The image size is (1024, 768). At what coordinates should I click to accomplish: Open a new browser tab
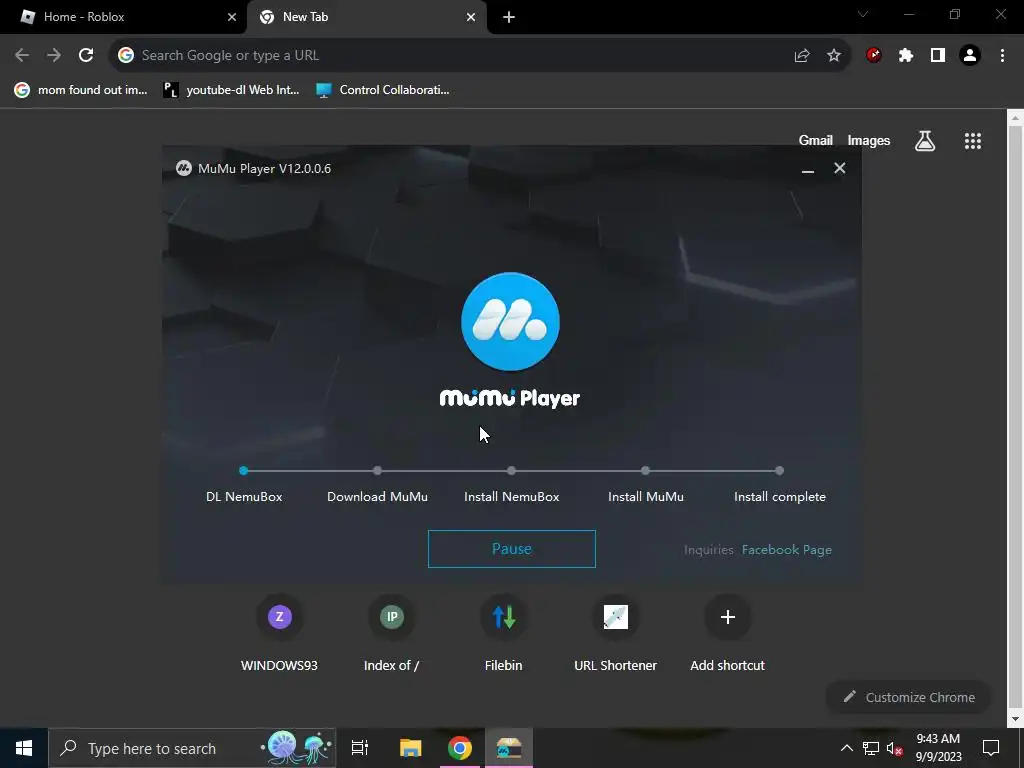pos(509,17)
